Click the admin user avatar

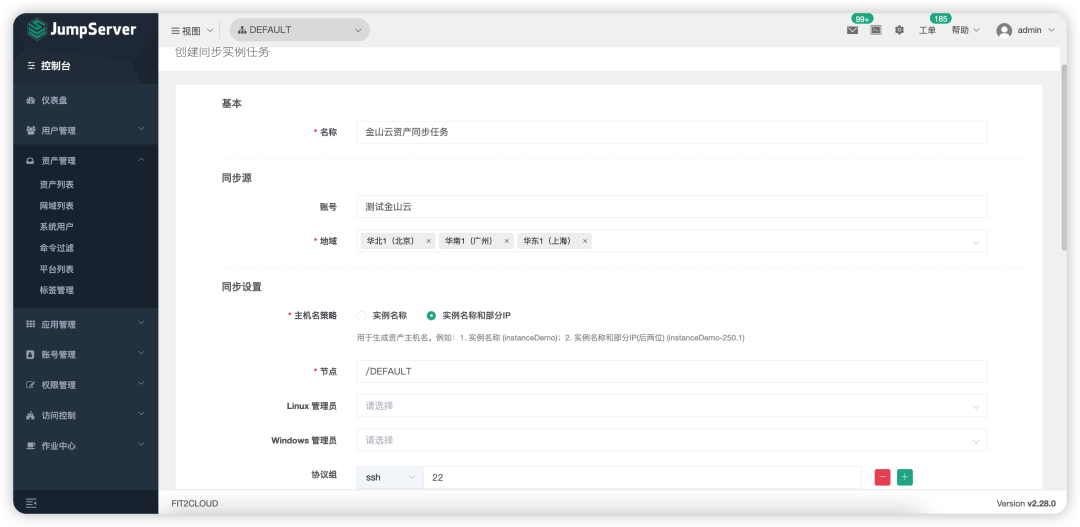[1004, 30]
